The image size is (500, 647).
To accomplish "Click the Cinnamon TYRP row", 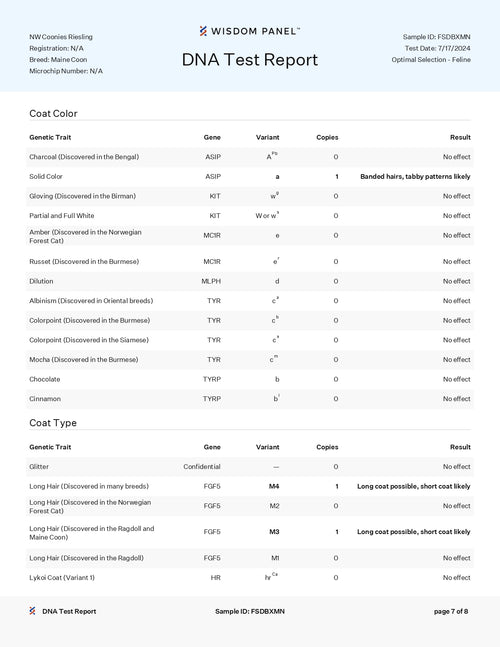I will 250,399.
